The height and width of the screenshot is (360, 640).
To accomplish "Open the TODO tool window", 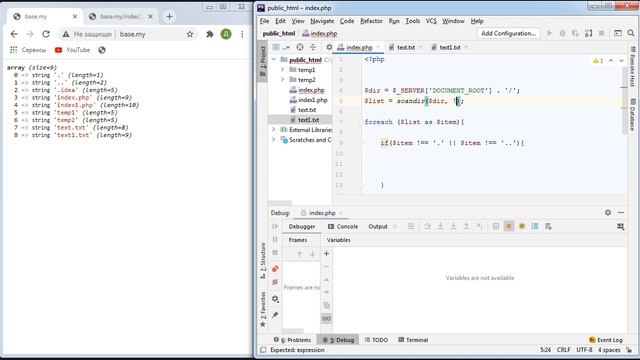I will click(x=376, y=340).
